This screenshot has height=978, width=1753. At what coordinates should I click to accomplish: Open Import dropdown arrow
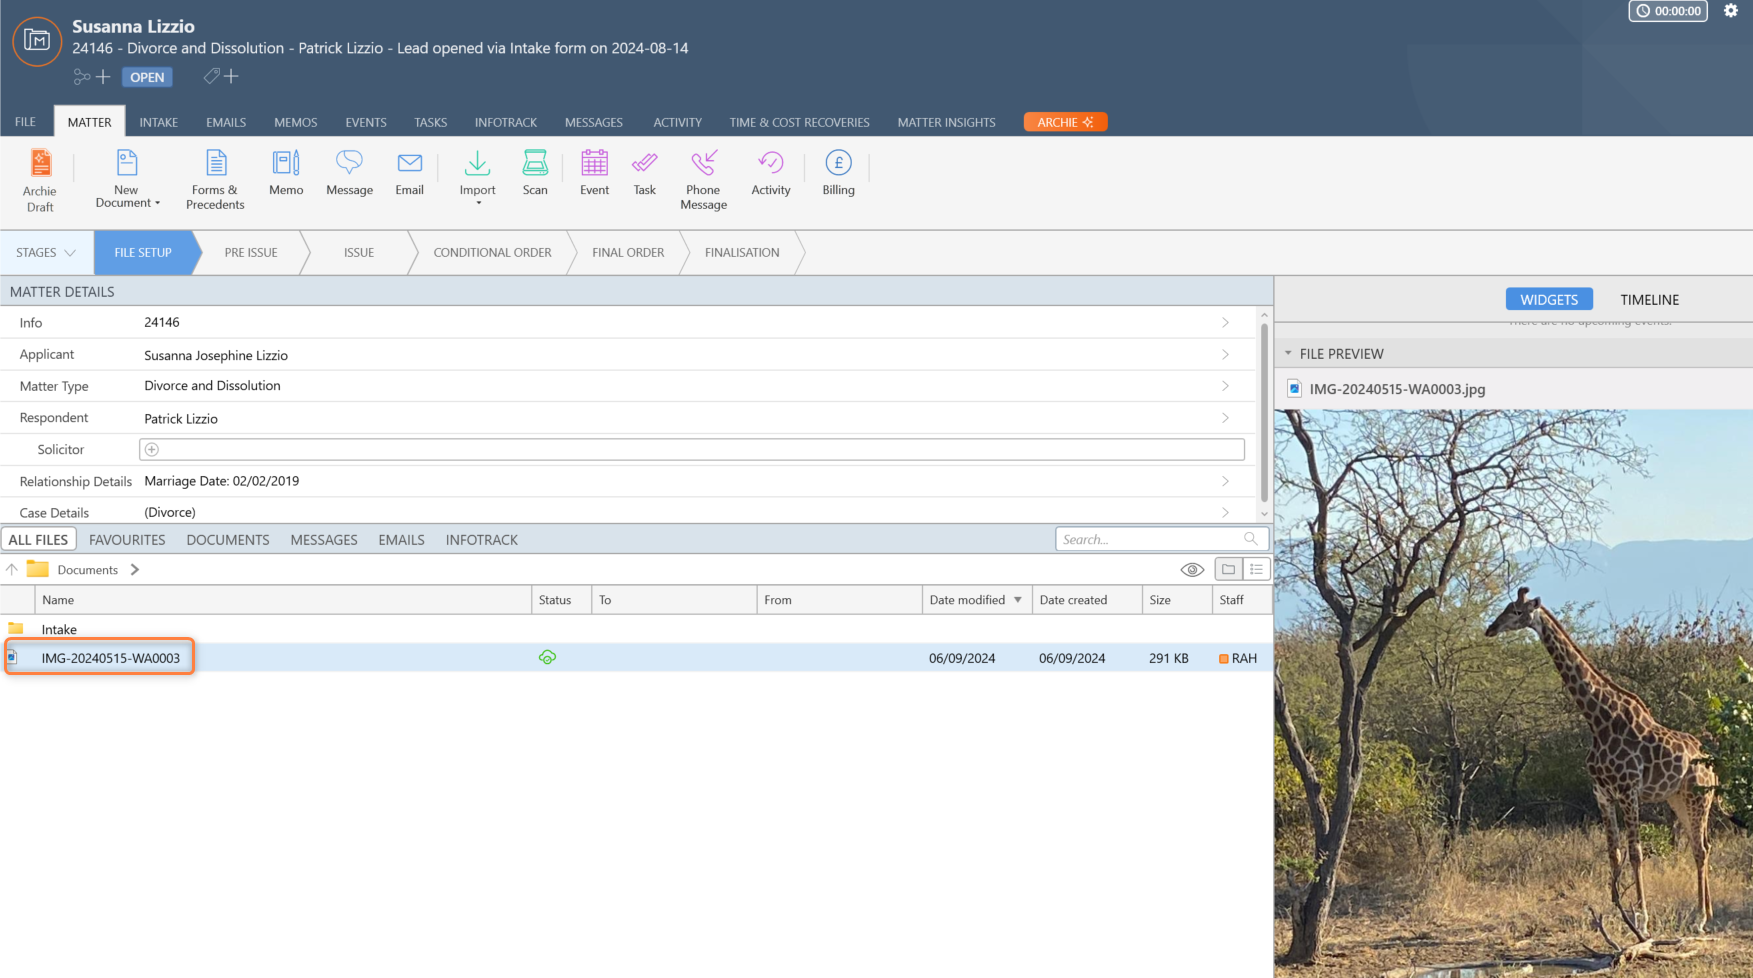478,204
